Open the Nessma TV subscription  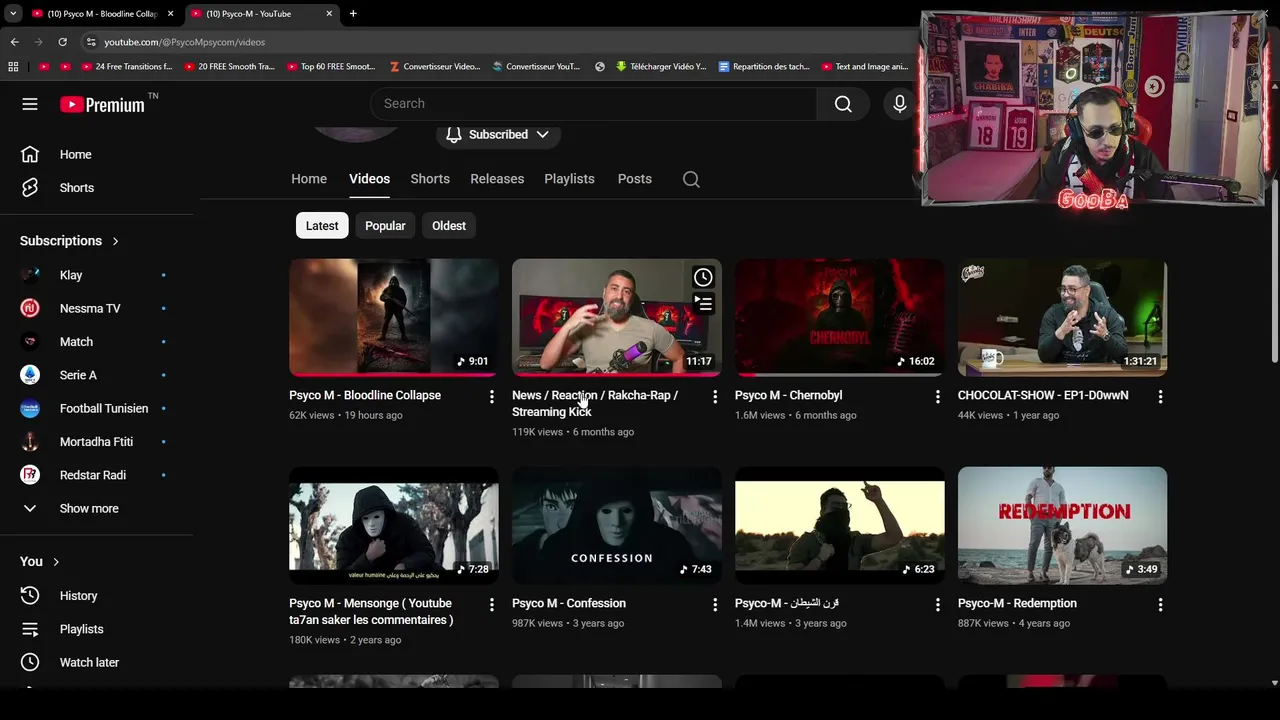click(96, 308)
